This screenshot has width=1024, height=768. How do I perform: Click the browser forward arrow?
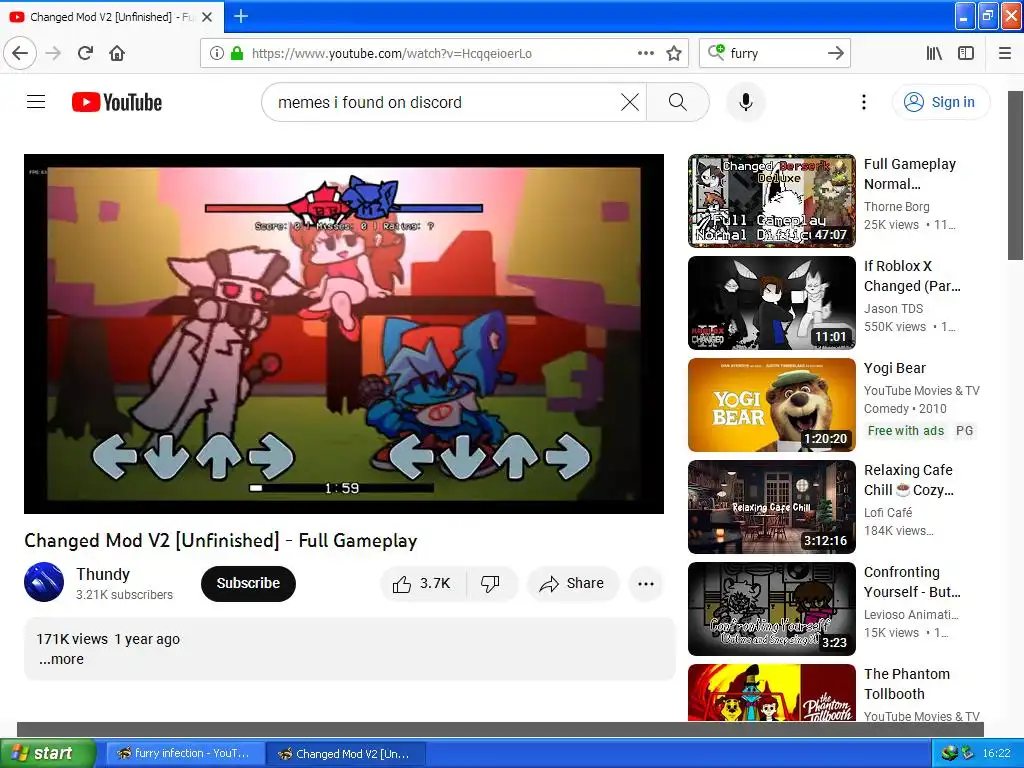point(54,53)
